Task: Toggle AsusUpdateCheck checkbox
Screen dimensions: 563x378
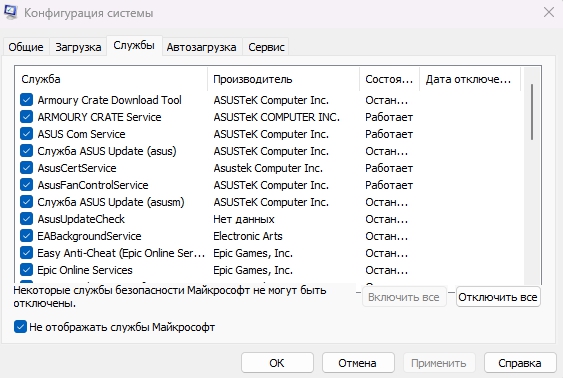Action: click(x=27, y=218)
